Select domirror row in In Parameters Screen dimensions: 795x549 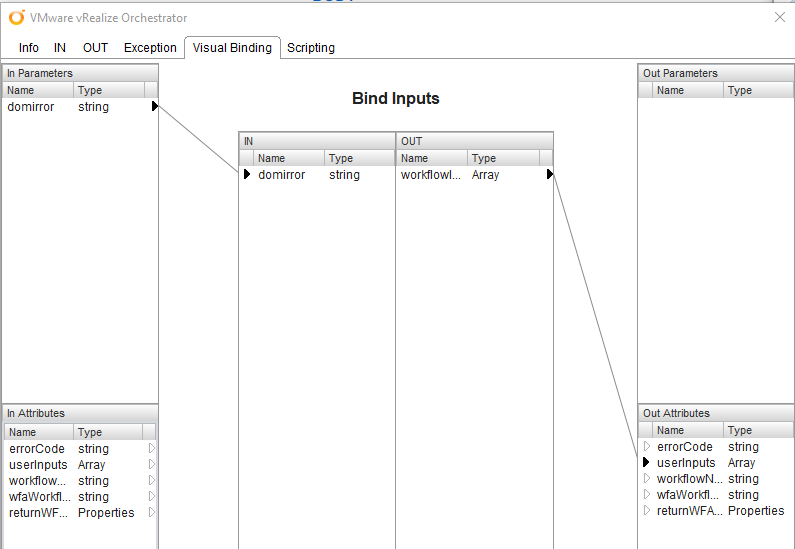pyautogui.click(x=60, y=107)
